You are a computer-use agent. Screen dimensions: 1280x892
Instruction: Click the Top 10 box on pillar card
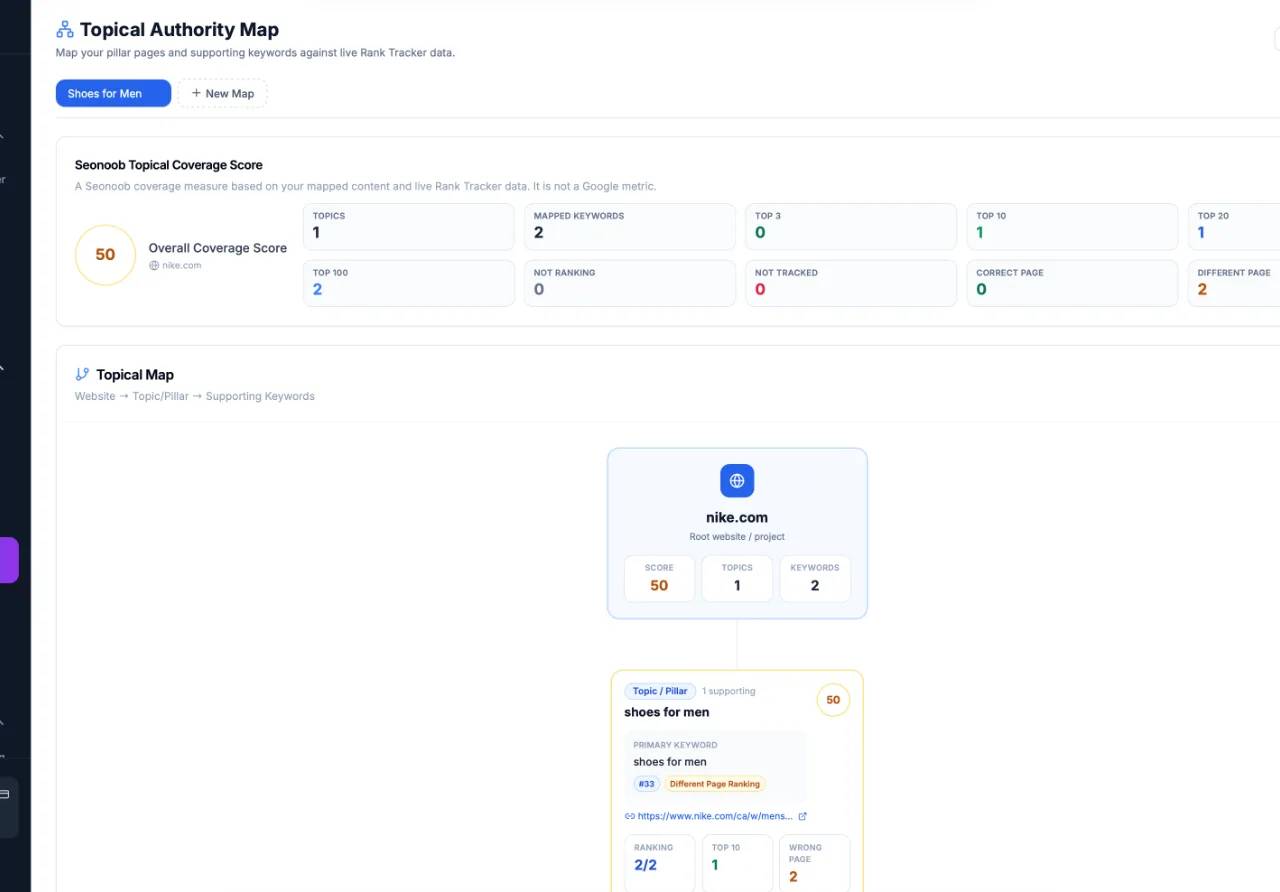737,863
